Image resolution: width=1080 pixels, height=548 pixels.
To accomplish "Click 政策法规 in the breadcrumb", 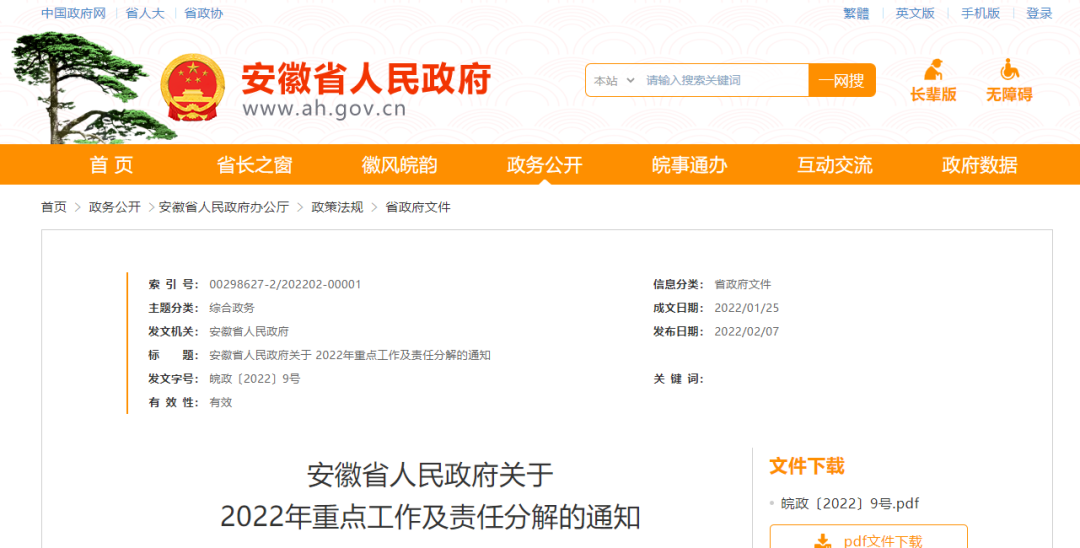I will (x=337, y=207).
